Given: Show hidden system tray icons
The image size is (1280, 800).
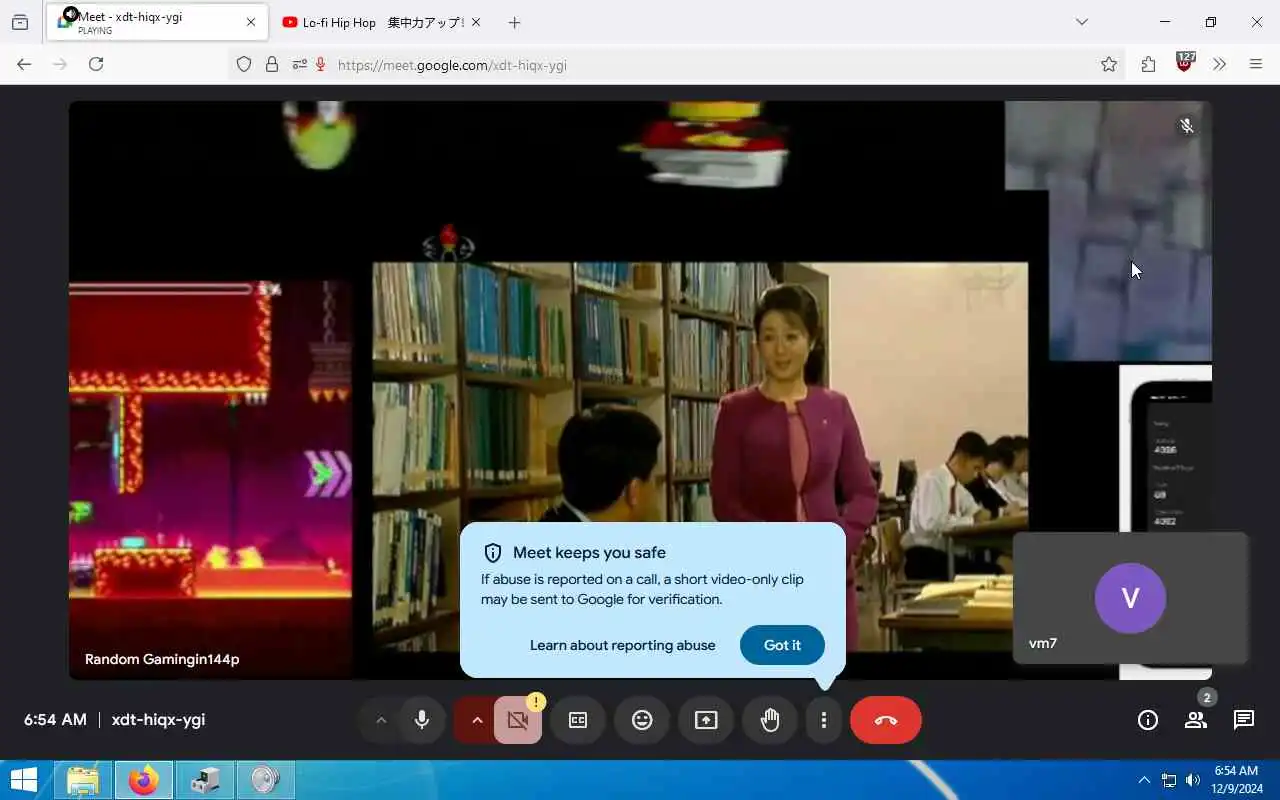Looking at the screenshot, I should pyautogui.click(x=1145, y=780).
